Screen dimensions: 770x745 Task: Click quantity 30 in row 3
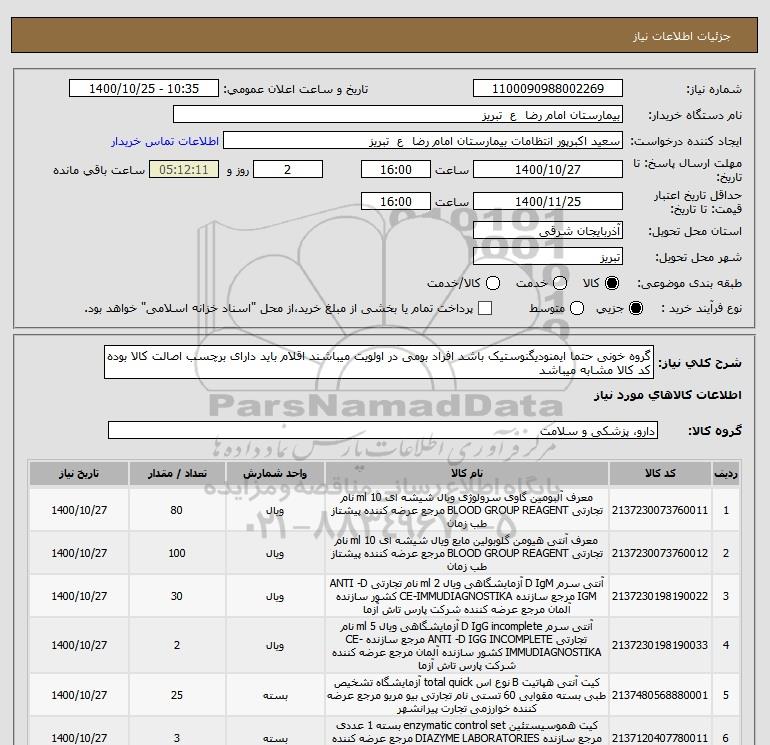[x=177, y=596]
